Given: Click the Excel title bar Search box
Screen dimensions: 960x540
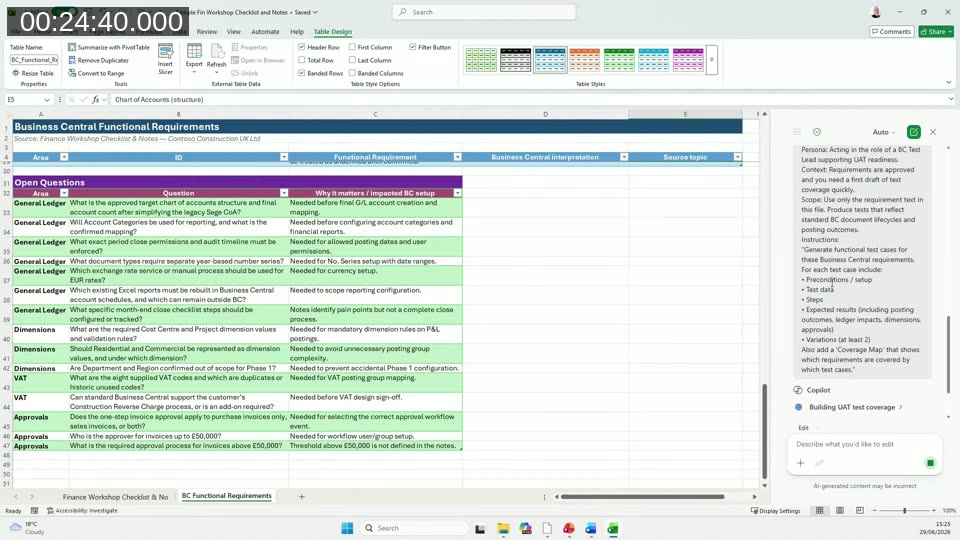Looking at the screenshot, I should pyautogui.click(x=484, y=12).
